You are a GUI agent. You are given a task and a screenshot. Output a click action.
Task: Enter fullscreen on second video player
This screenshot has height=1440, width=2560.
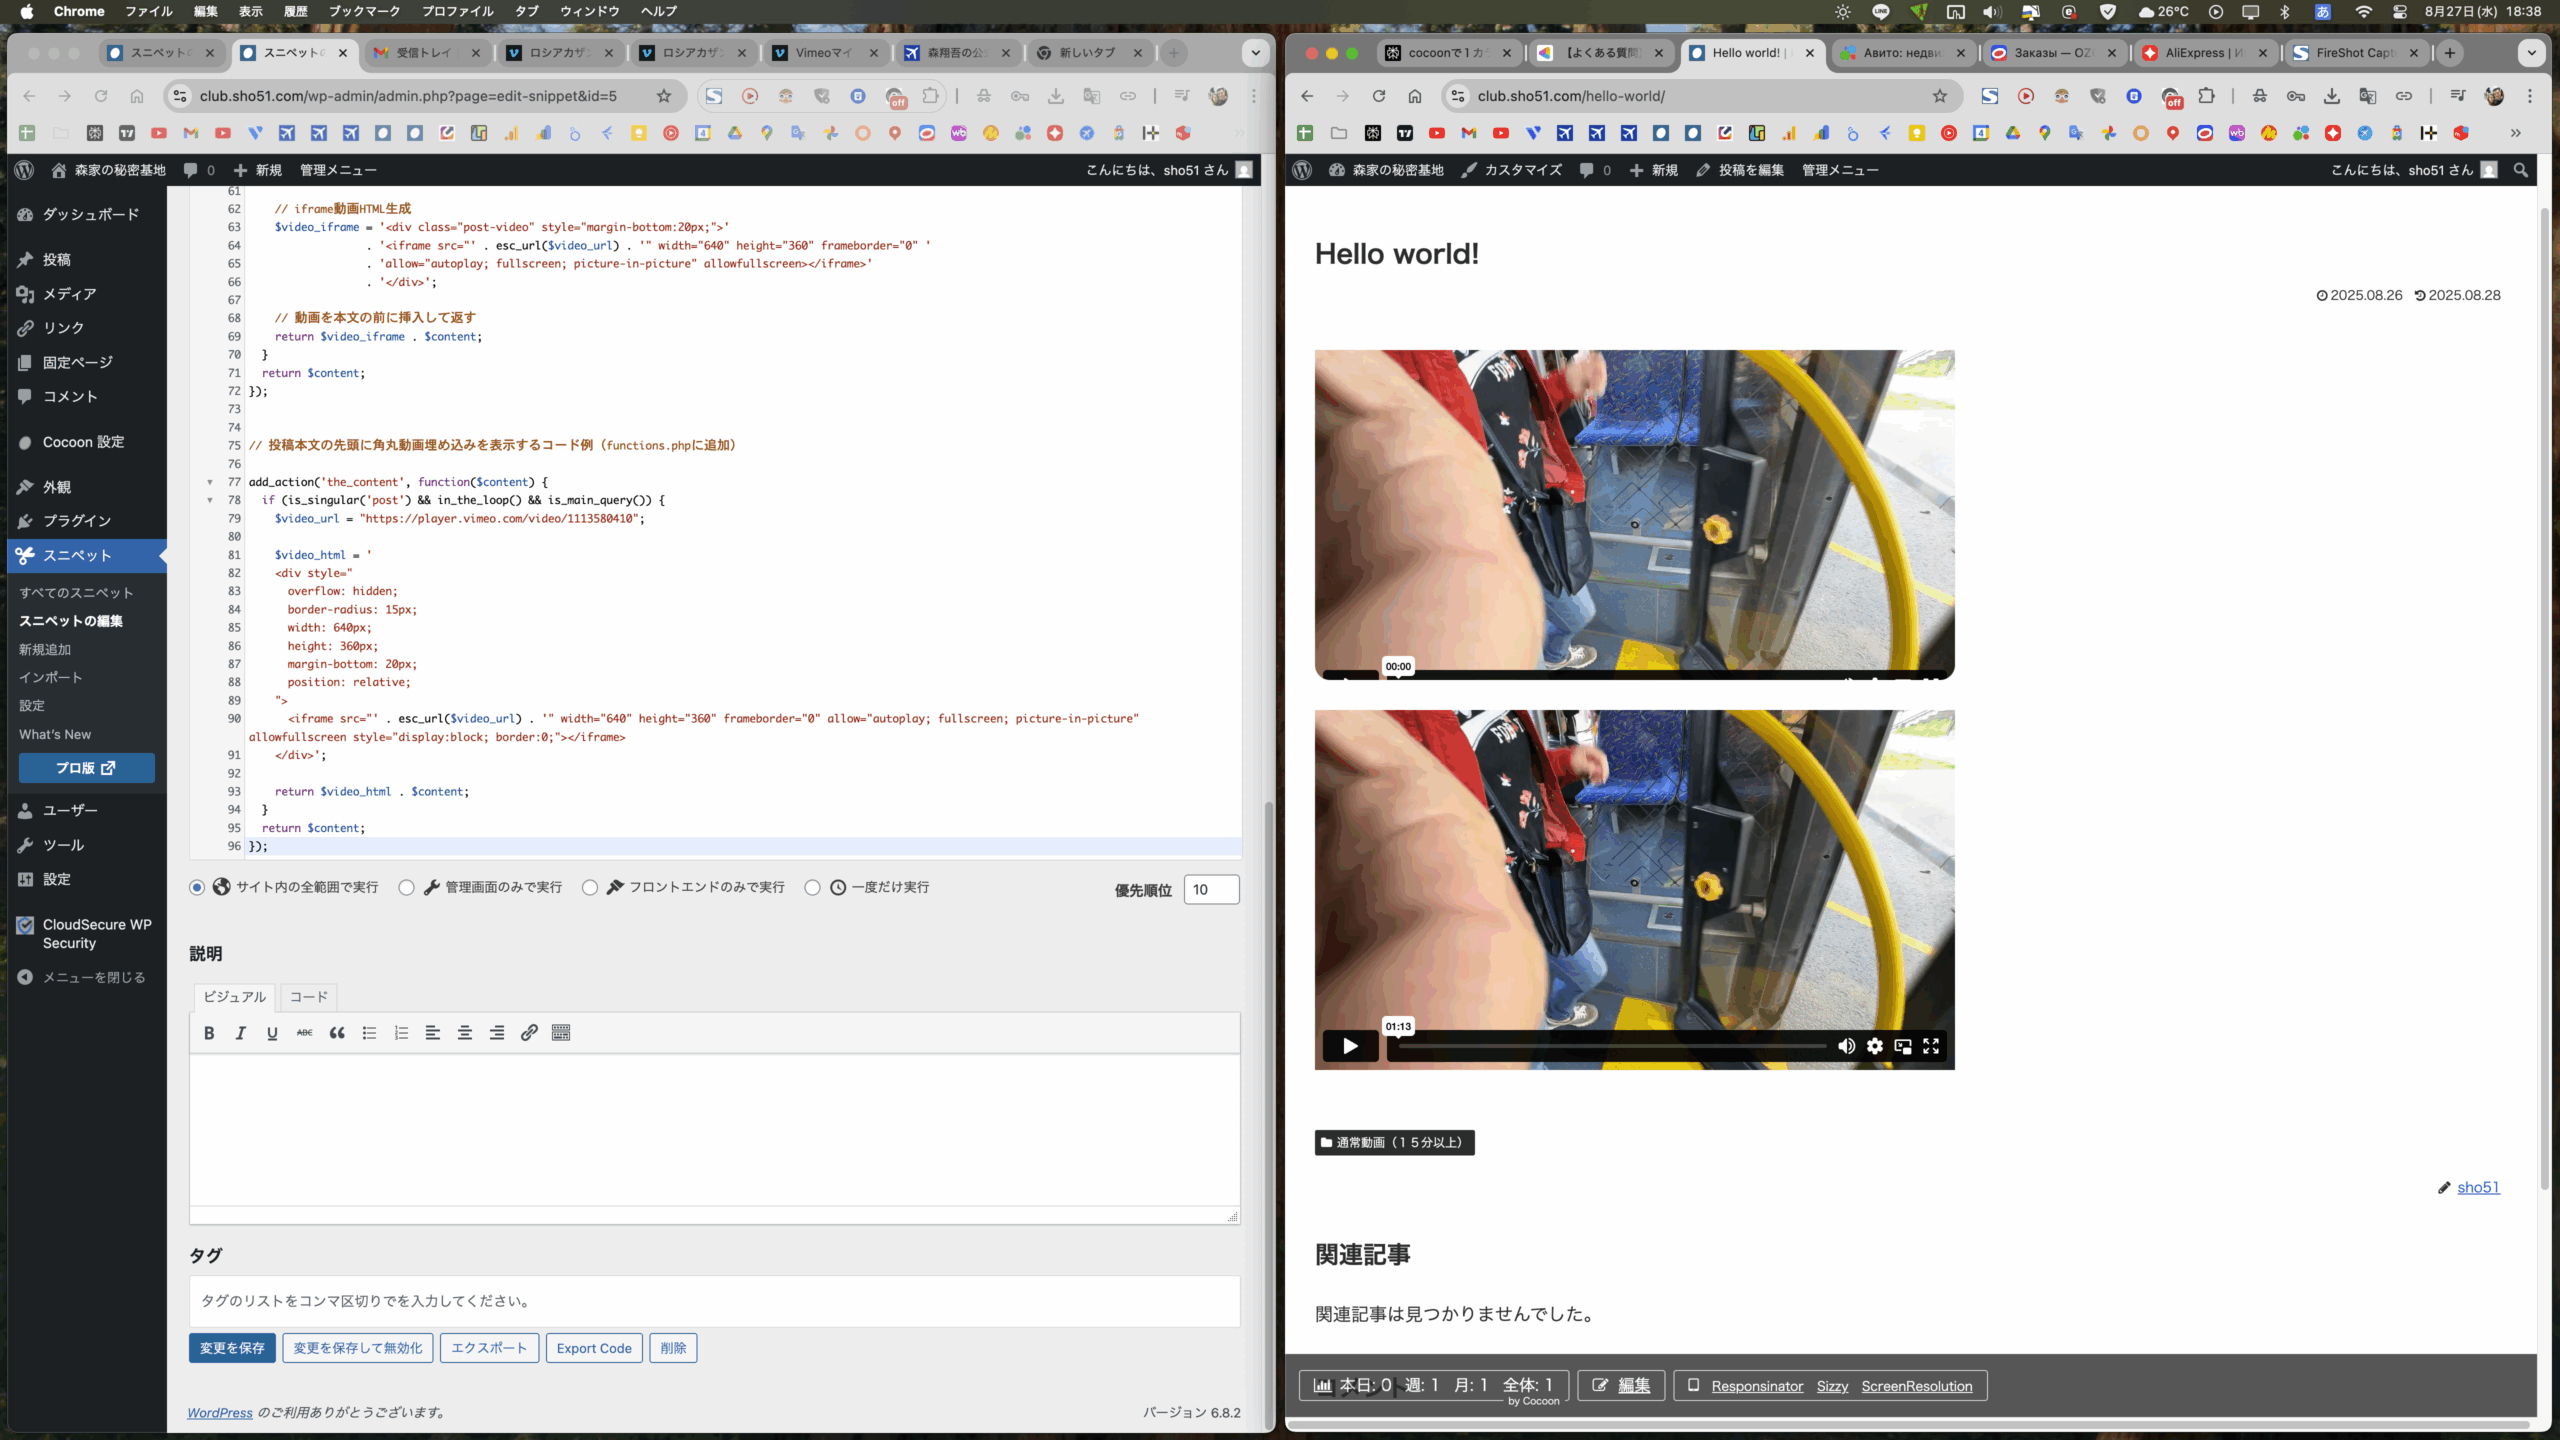(1931, 1046)
